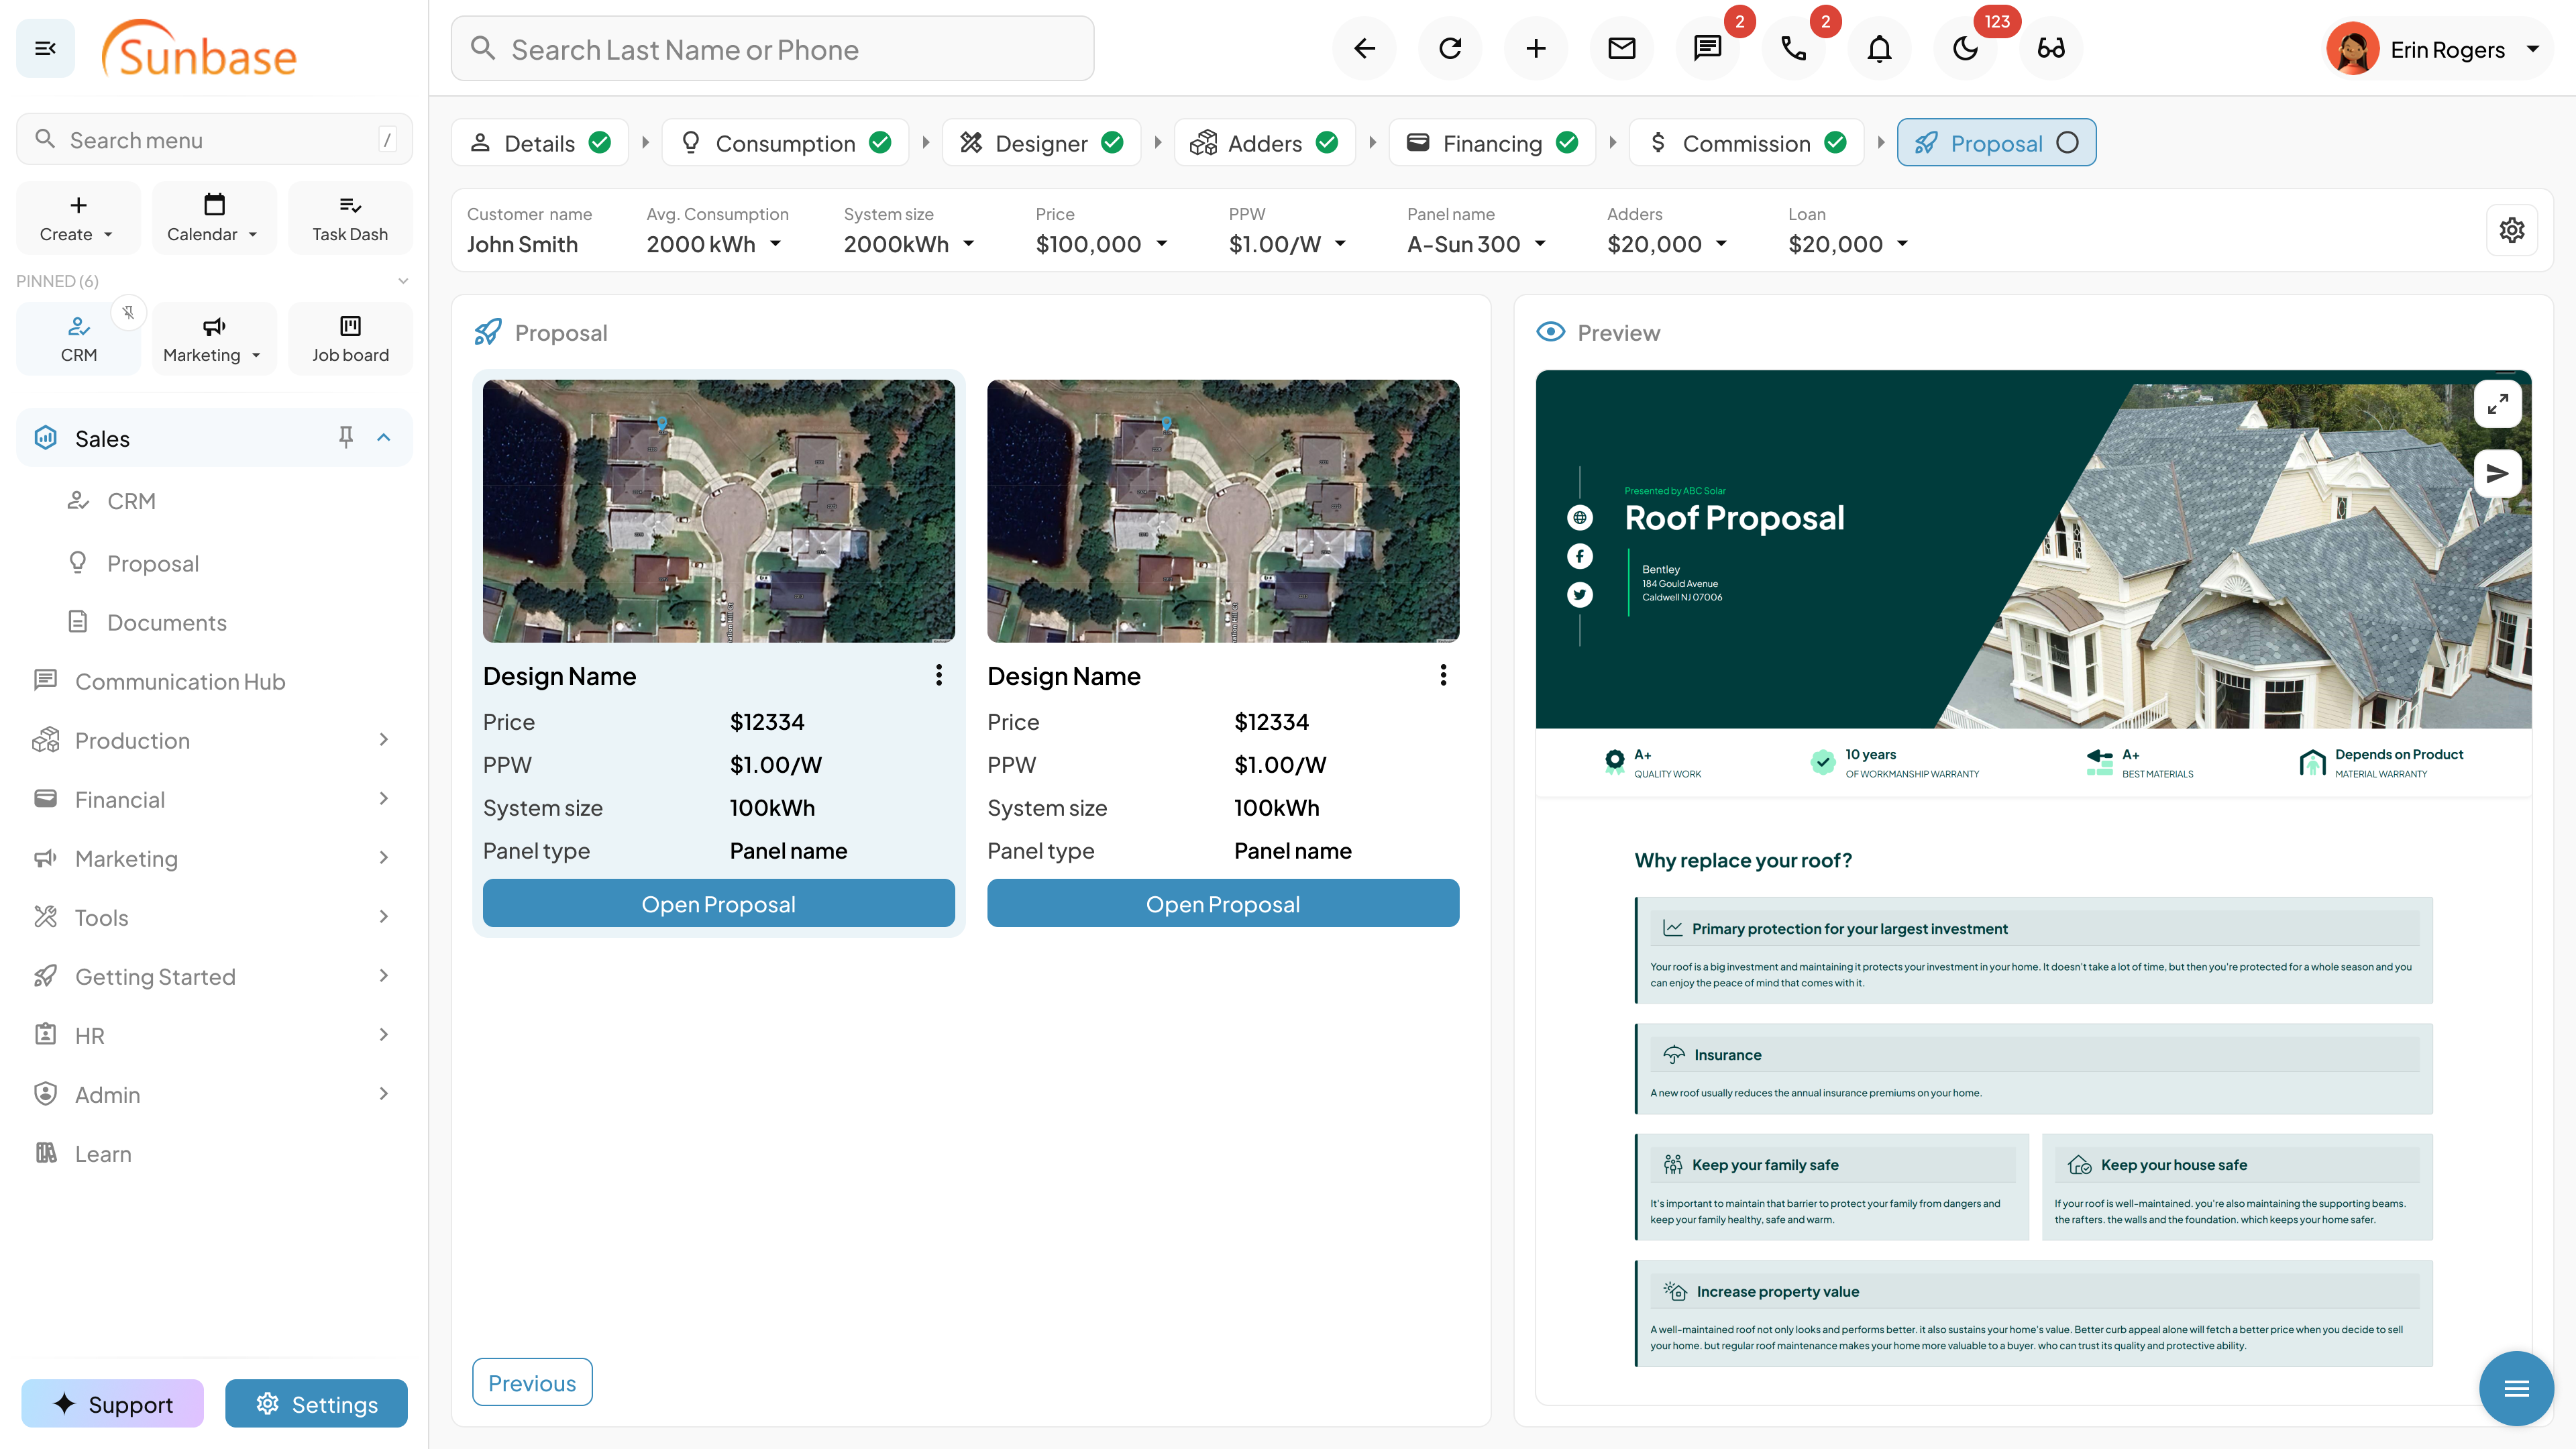The height and width of the screenshot is (1449, 2576).
Task: Toggle dark mode moon icon
Action: [1965, 48]
